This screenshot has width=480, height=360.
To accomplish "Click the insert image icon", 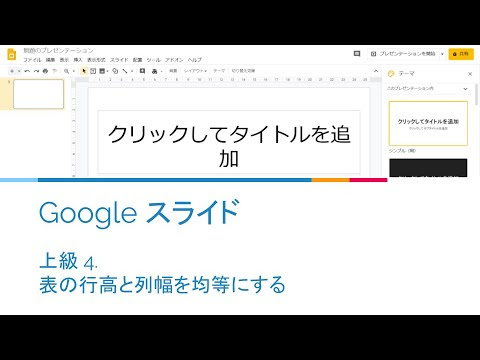I will pos(102,71).
